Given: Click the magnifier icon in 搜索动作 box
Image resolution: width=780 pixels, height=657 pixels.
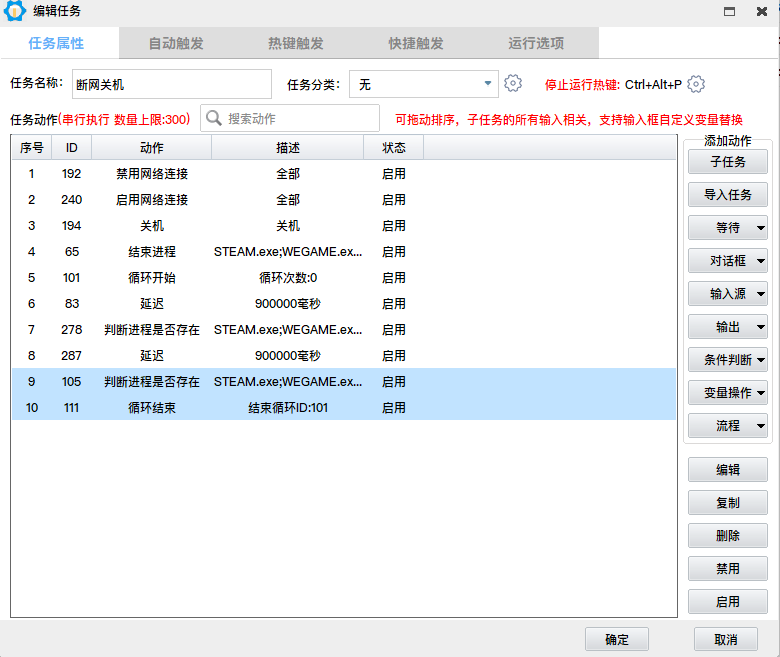Looking at the screenshot, I should point(214,118).
